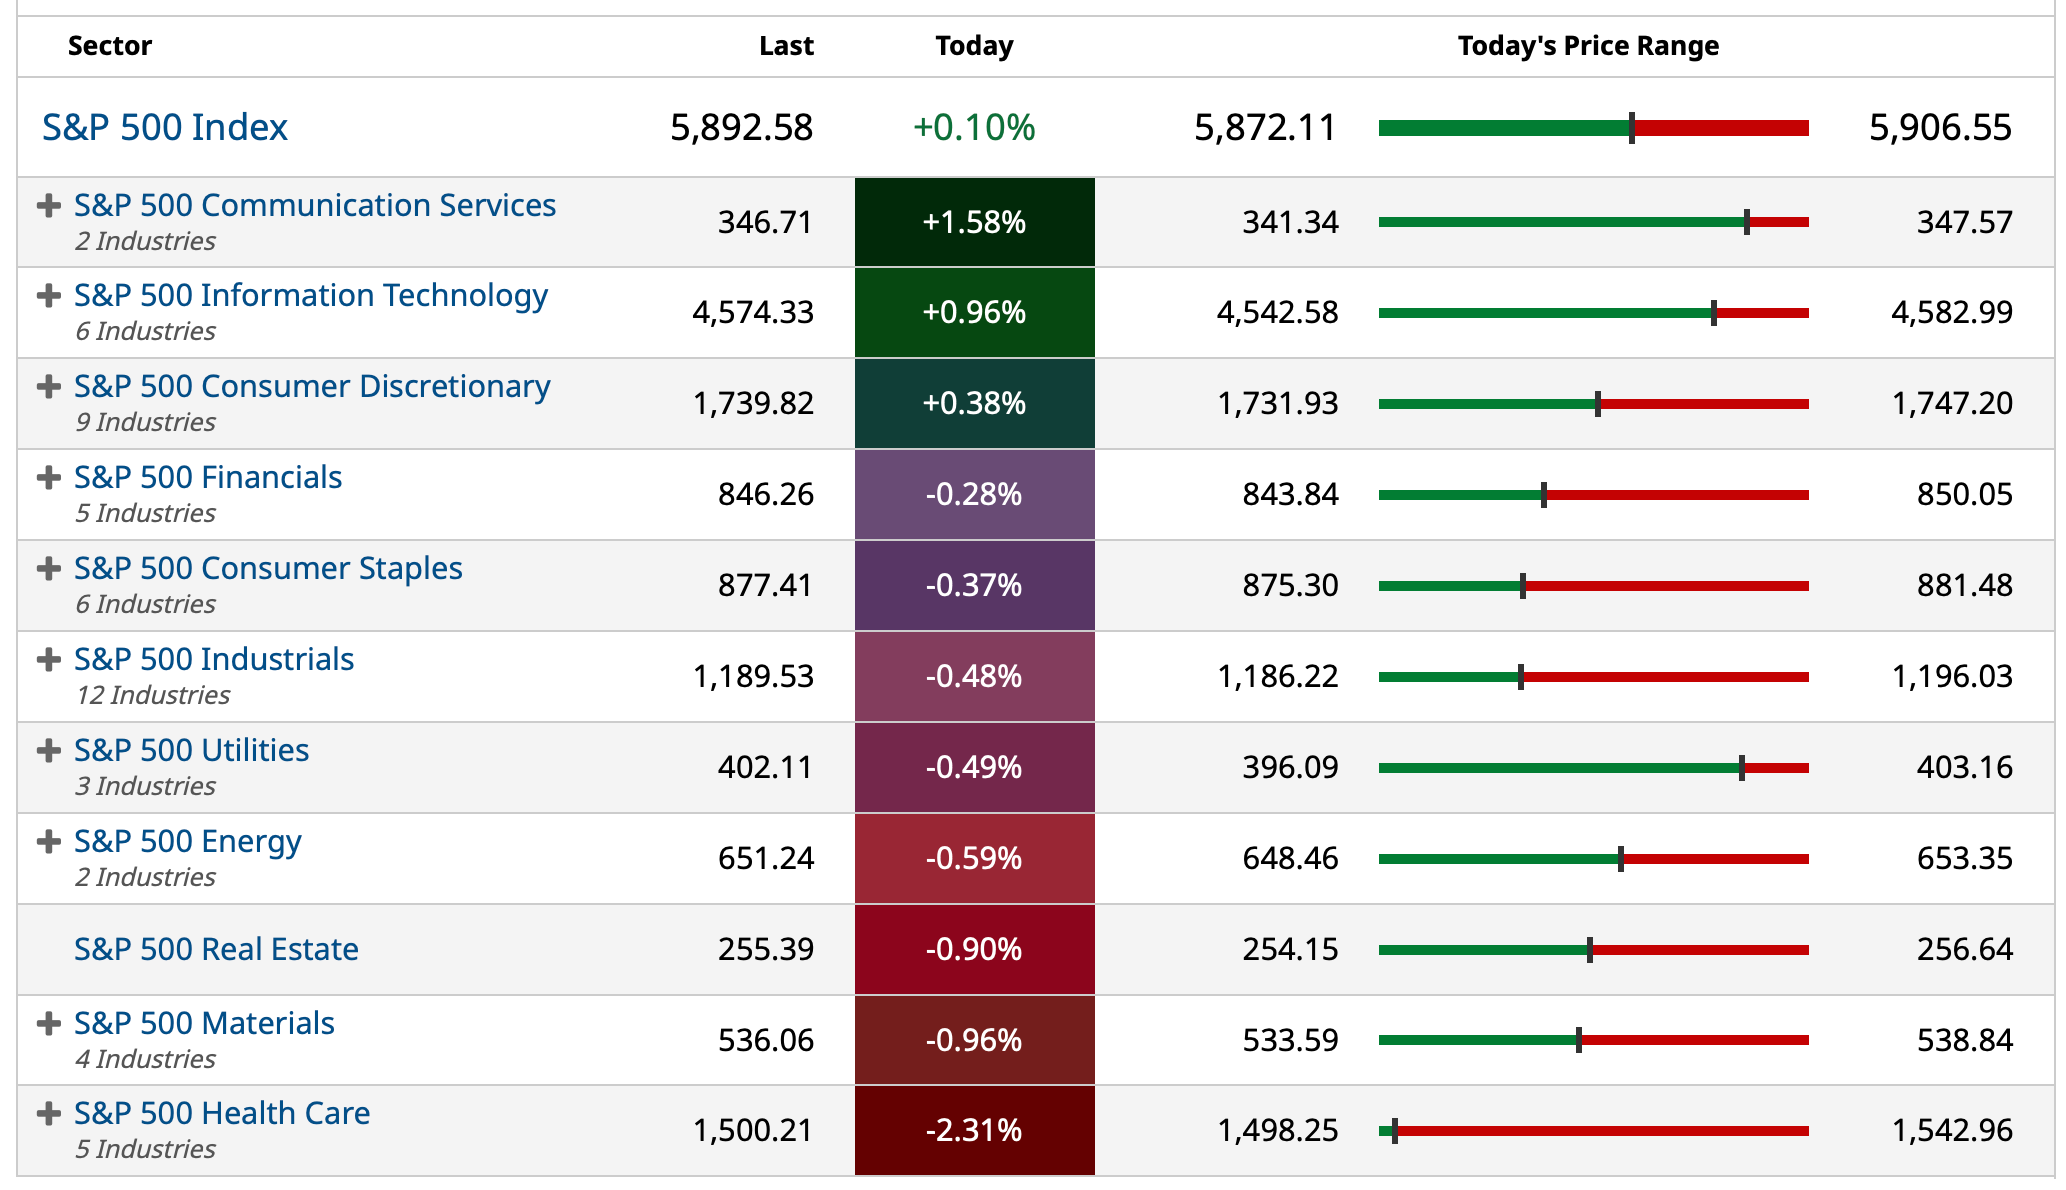Click the Last column header
2066x1190 pixels.
[786, 46]
